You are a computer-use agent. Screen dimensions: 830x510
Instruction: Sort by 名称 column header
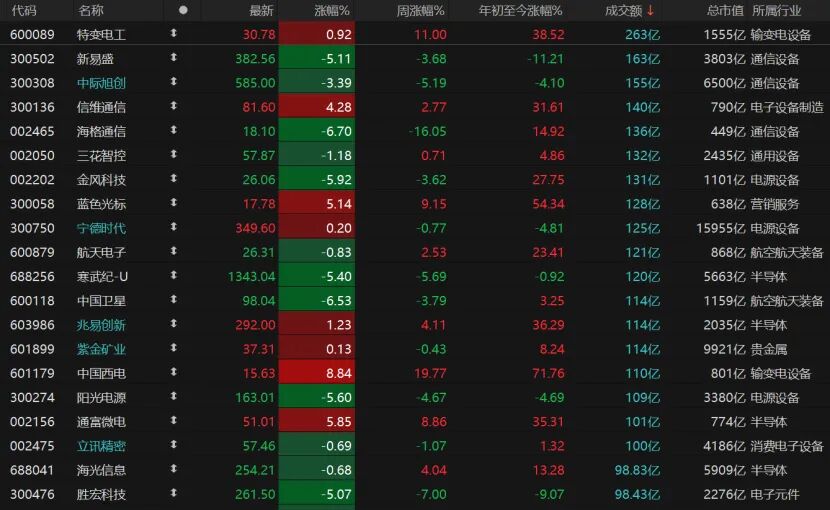click(x=91, y=10)
